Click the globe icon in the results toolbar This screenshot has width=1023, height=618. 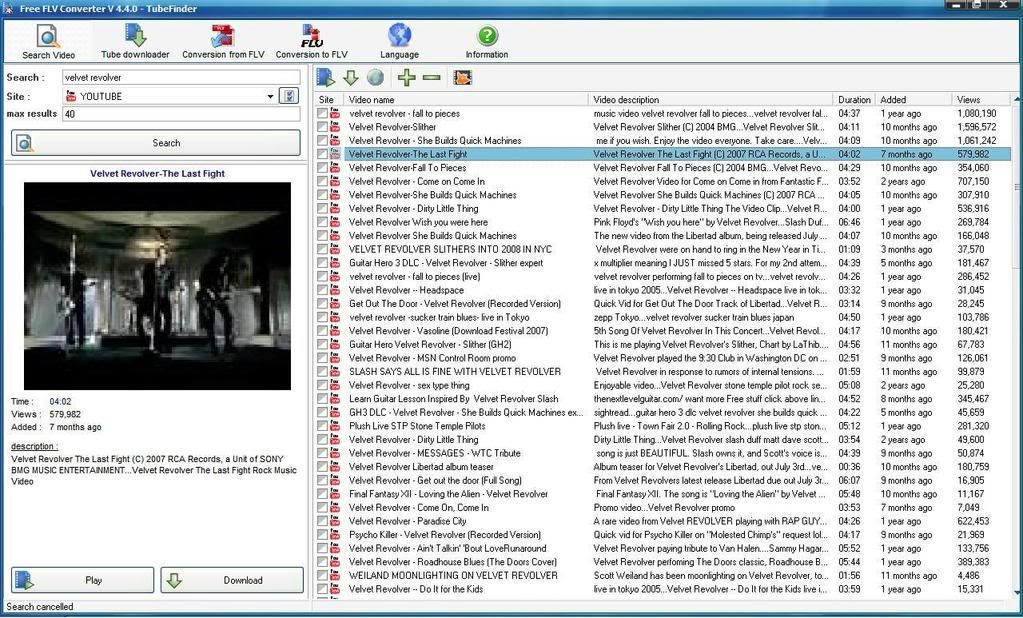coord(375,78)
